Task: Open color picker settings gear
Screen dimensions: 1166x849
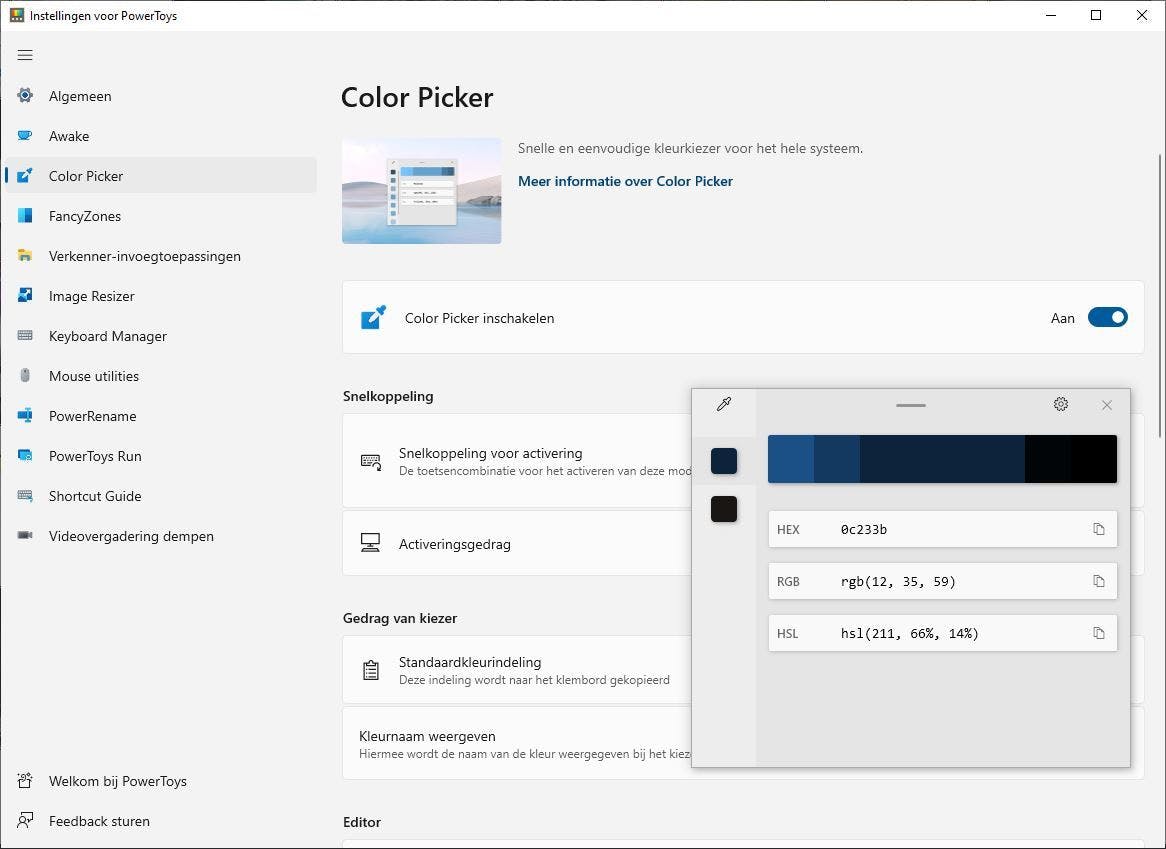Action: tap(1061, 404)
